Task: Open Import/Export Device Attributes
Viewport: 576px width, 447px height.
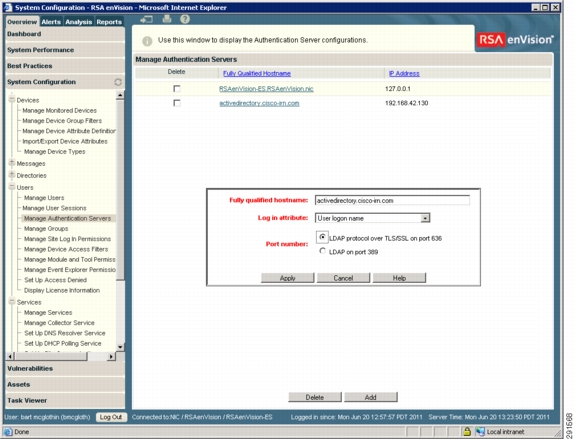Action: pyautogui.click(x=65, y=141)
